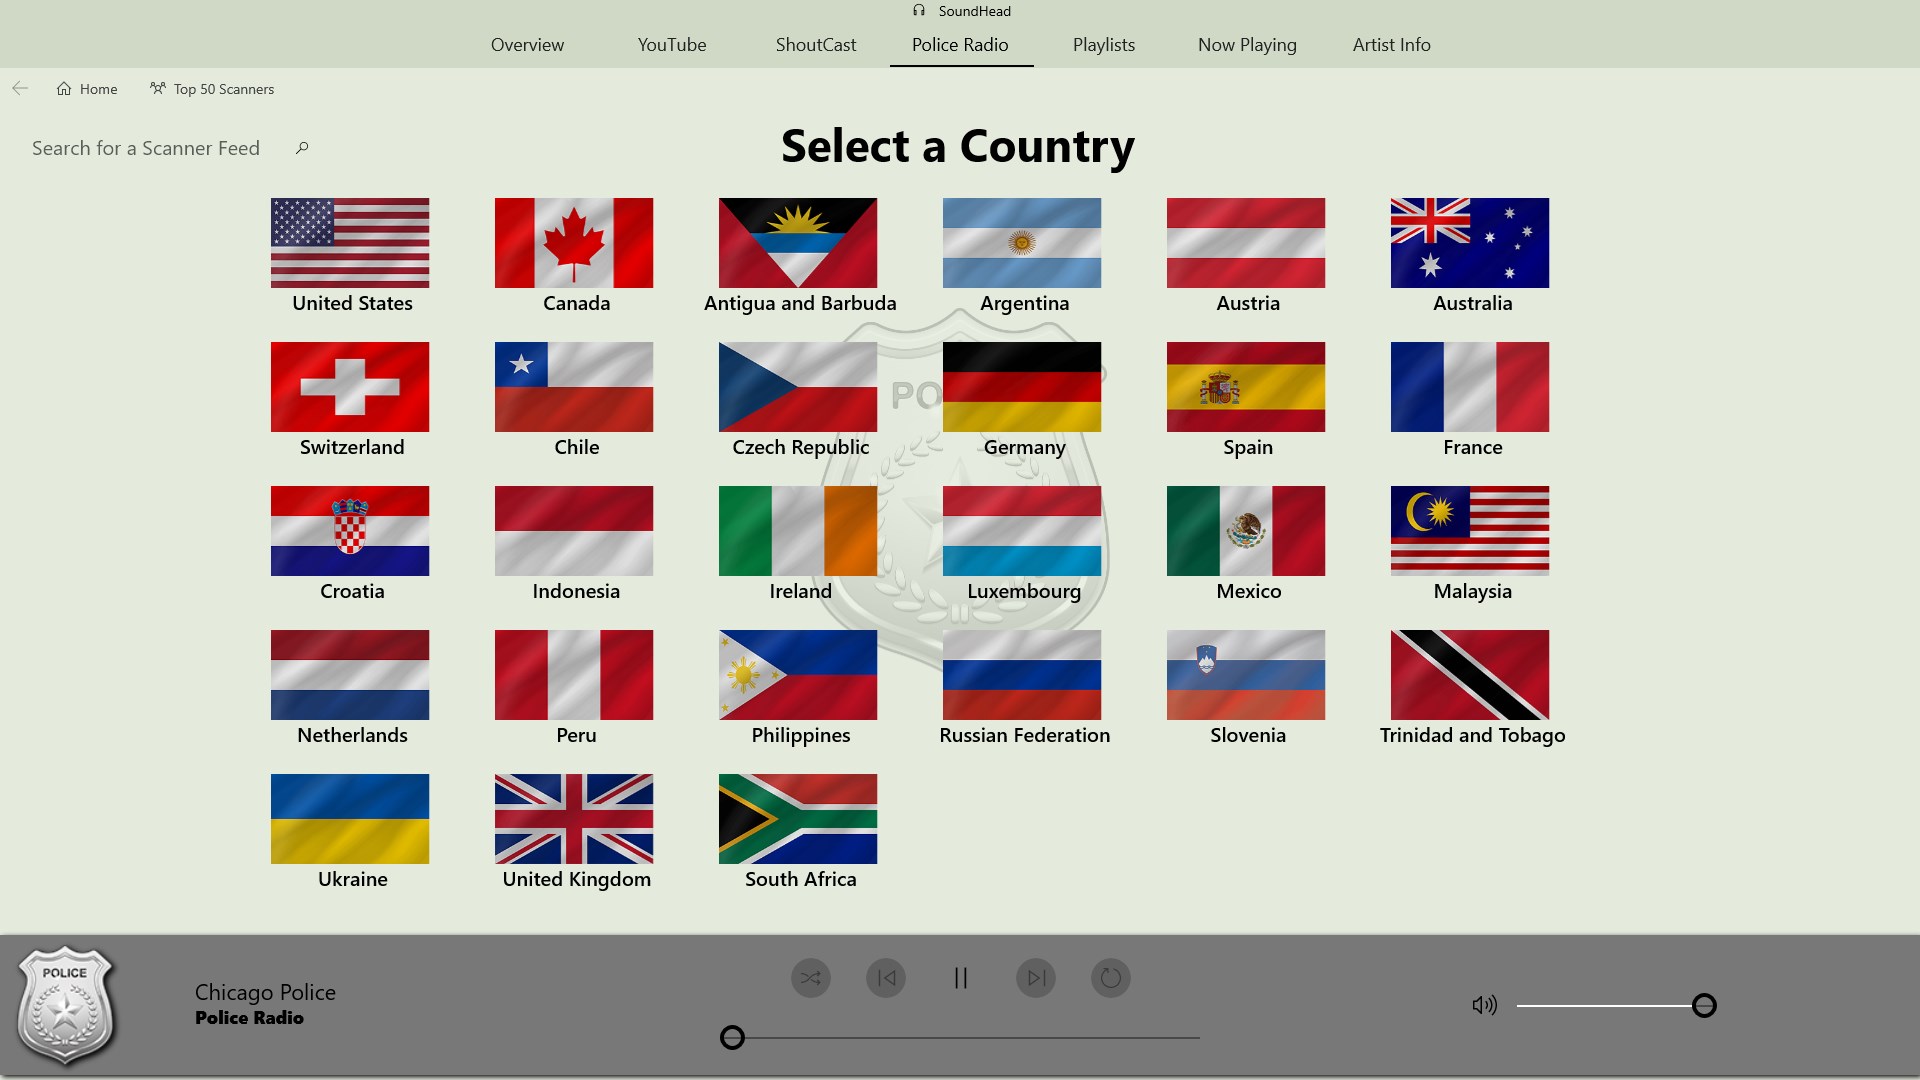This screenshot has height=1080, width=1920.
Task: Choose the Germany flag
Action: 1022,387
